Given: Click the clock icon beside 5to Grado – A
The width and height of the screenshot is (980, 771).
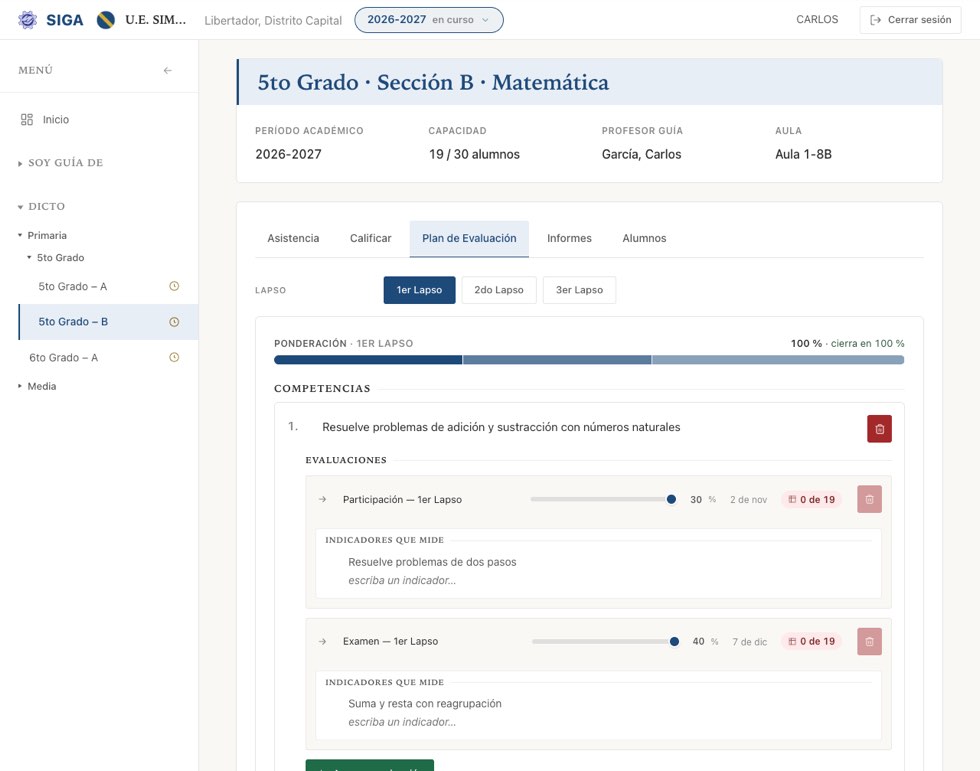Looking at the screenshot, I should pos(174,286).
